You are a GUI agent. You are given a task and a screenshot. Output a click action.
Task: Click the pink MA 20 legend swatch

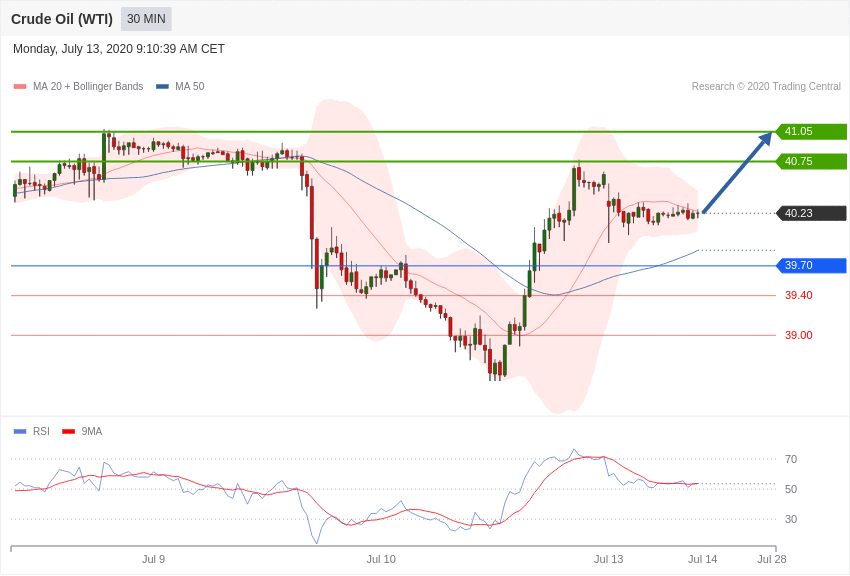point(20,86)
